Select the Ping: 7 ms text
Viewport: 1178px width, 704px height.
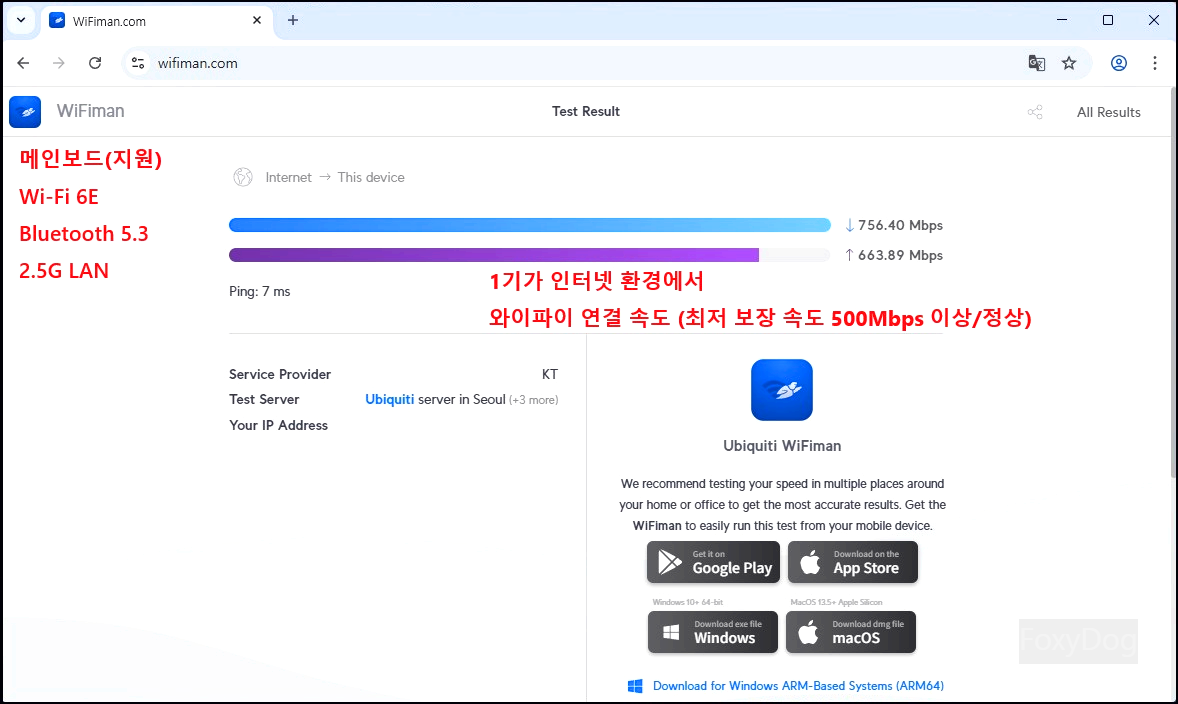click(x=259, y=292)
